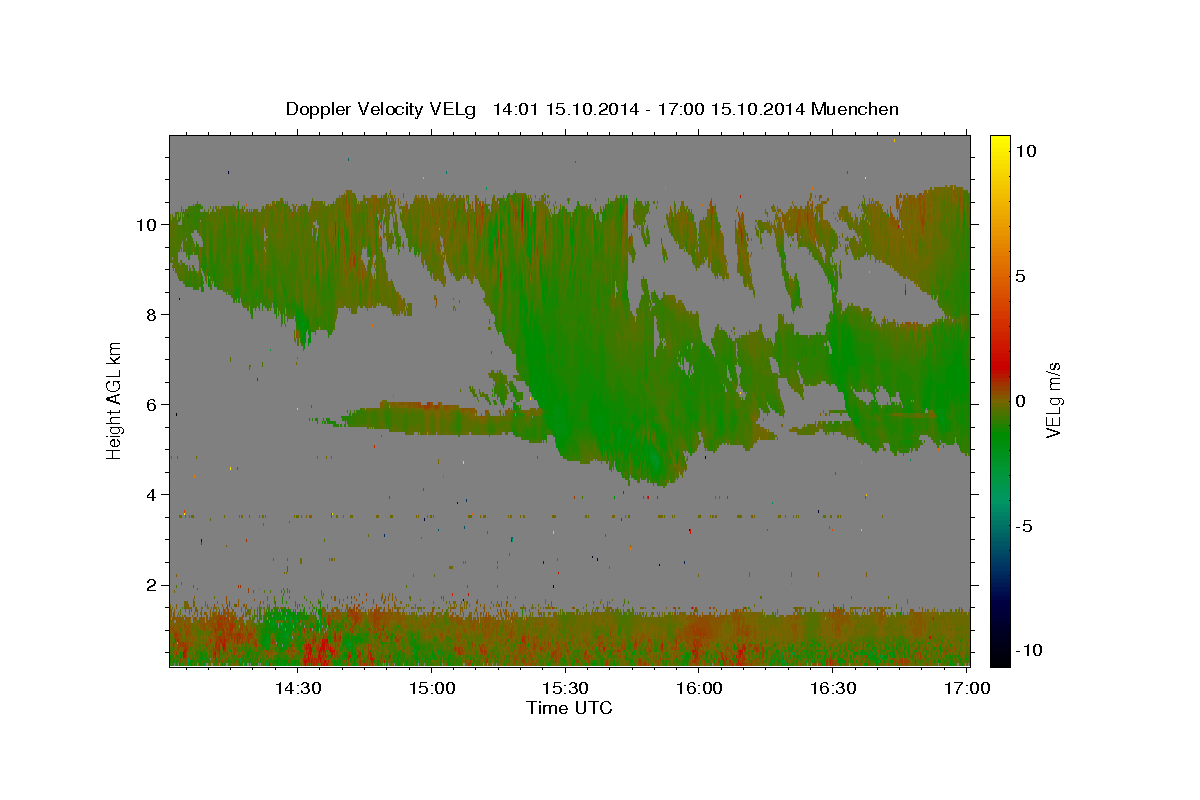Image resolution: width=1200 pixels, height=800 pixels.
Task: Click the colorbar tick label 0
Action: pos(1020,401)
